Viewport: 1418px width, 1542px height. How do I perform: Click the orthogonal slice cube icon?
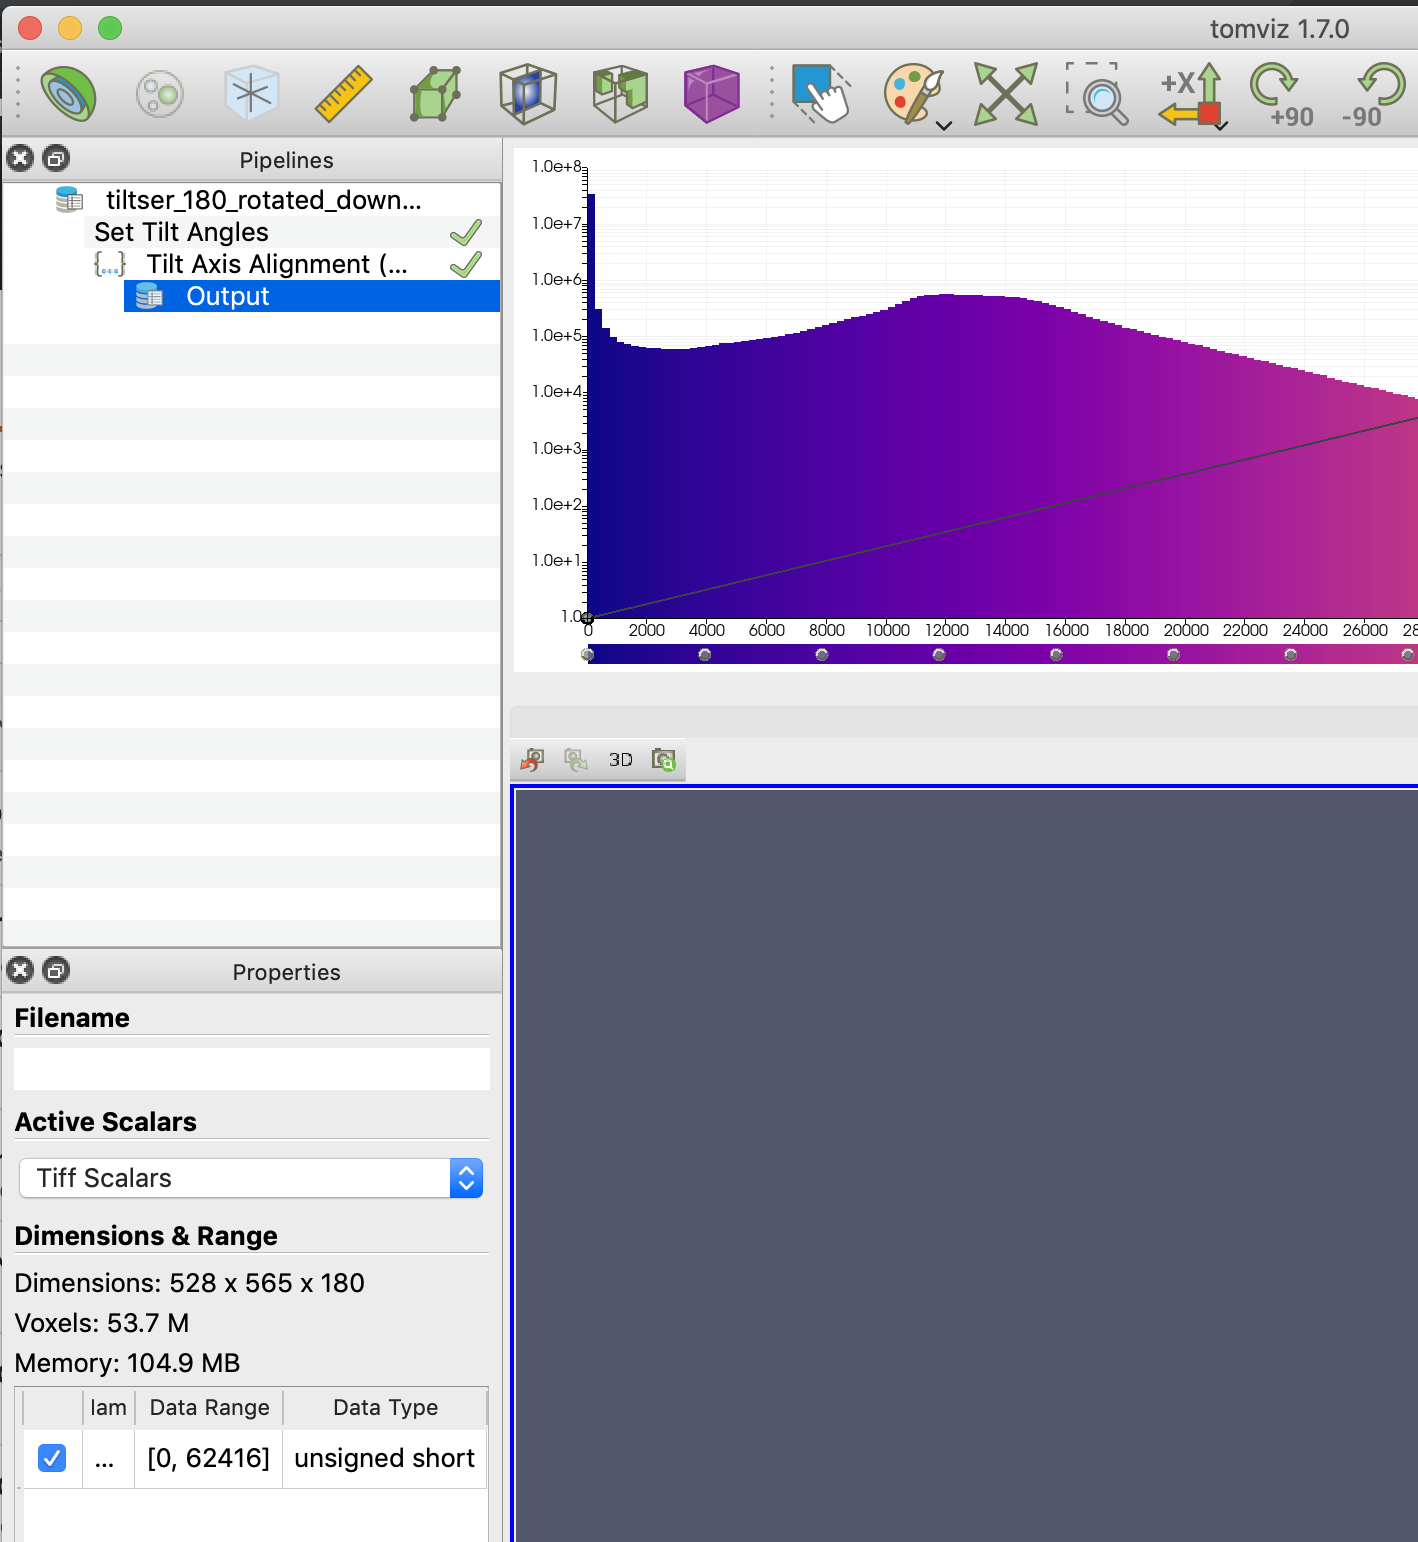[528, 93]
